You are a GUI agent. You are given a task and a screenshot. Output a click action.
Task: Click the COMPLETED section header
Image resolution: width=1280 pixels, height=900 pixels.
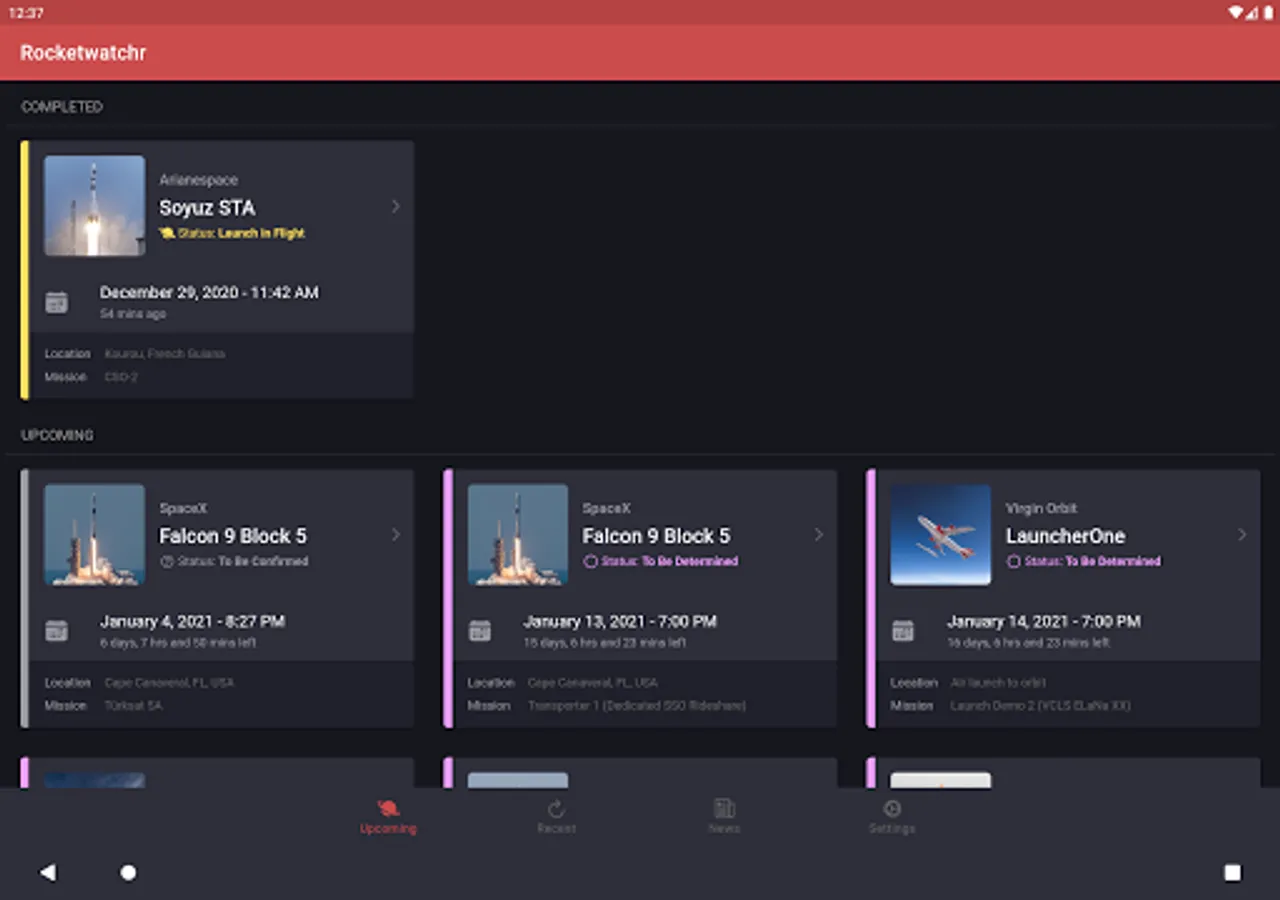pyautogui.click(x=62, y=107)
